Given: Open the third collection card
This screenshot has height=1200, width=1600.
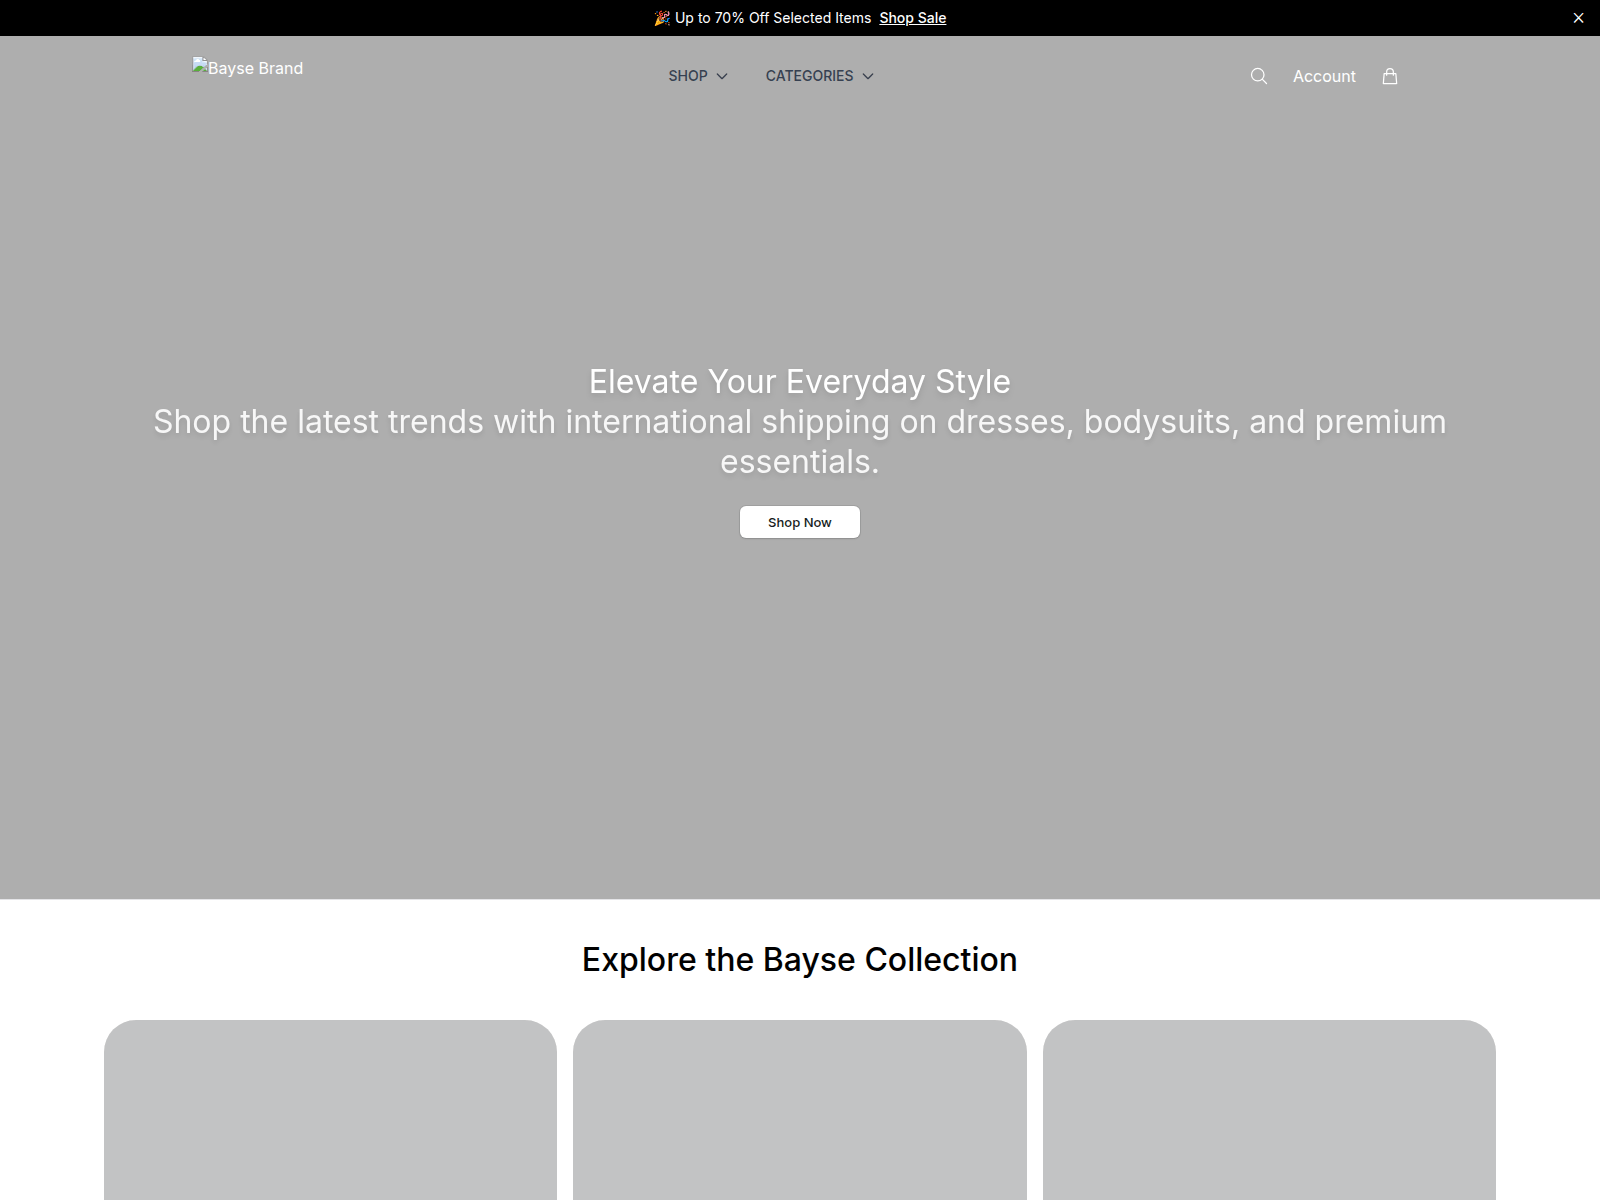Looking at the screenshot, I should pos(1269,1110).
